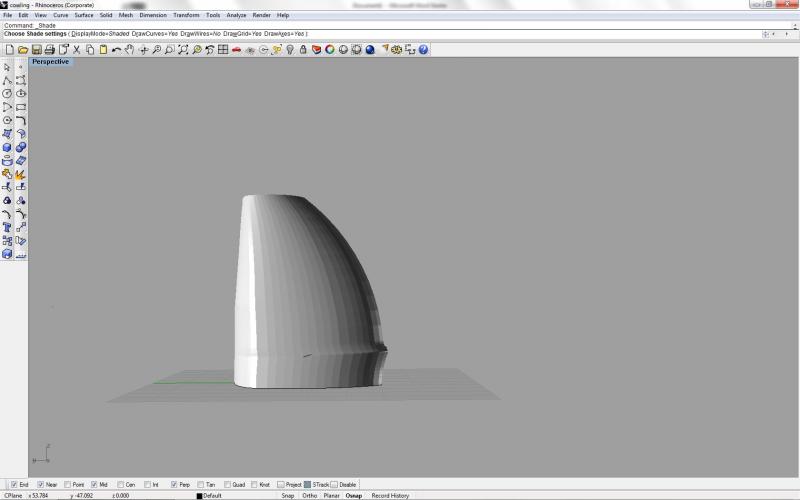Select the Box solid tool in sidebar
This screenshot has width=800, height=500.
pos(7,147)
